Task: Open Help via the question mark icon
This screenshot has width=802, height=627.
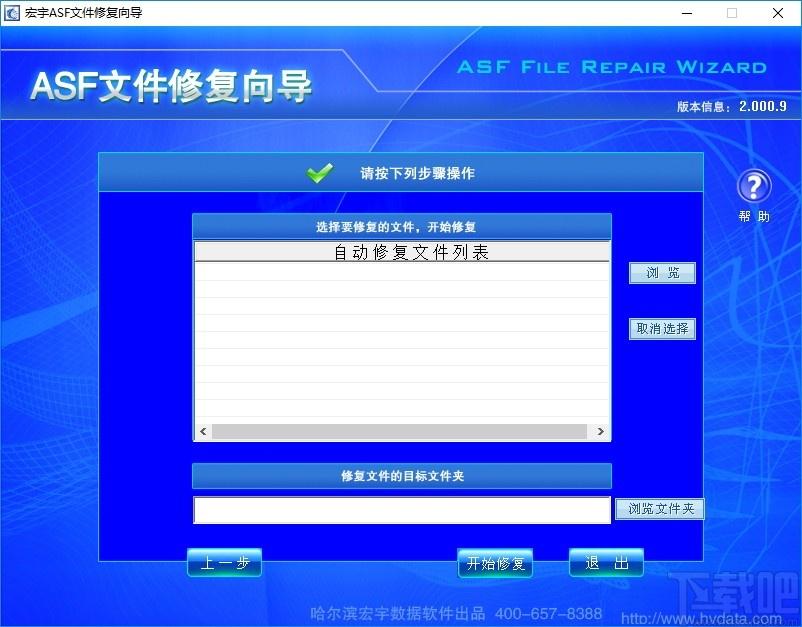Action: click(x=754, y=187)
